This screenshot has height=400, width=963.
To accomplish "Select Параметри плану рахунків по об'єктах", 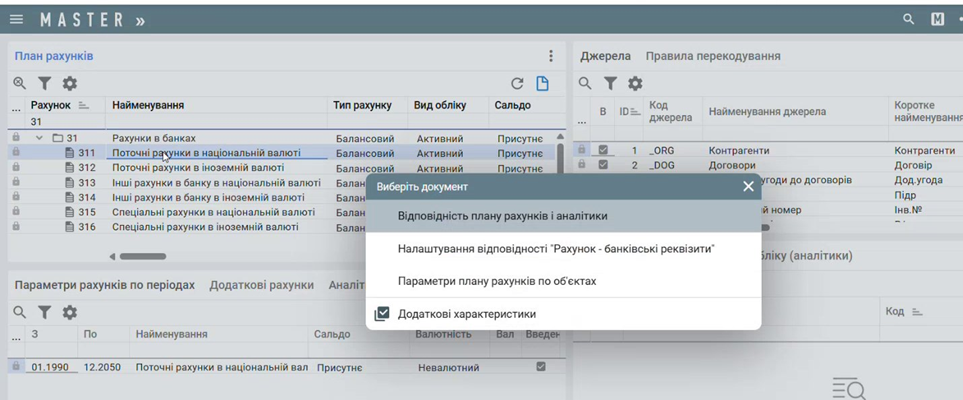I will [x=563, y=281].
